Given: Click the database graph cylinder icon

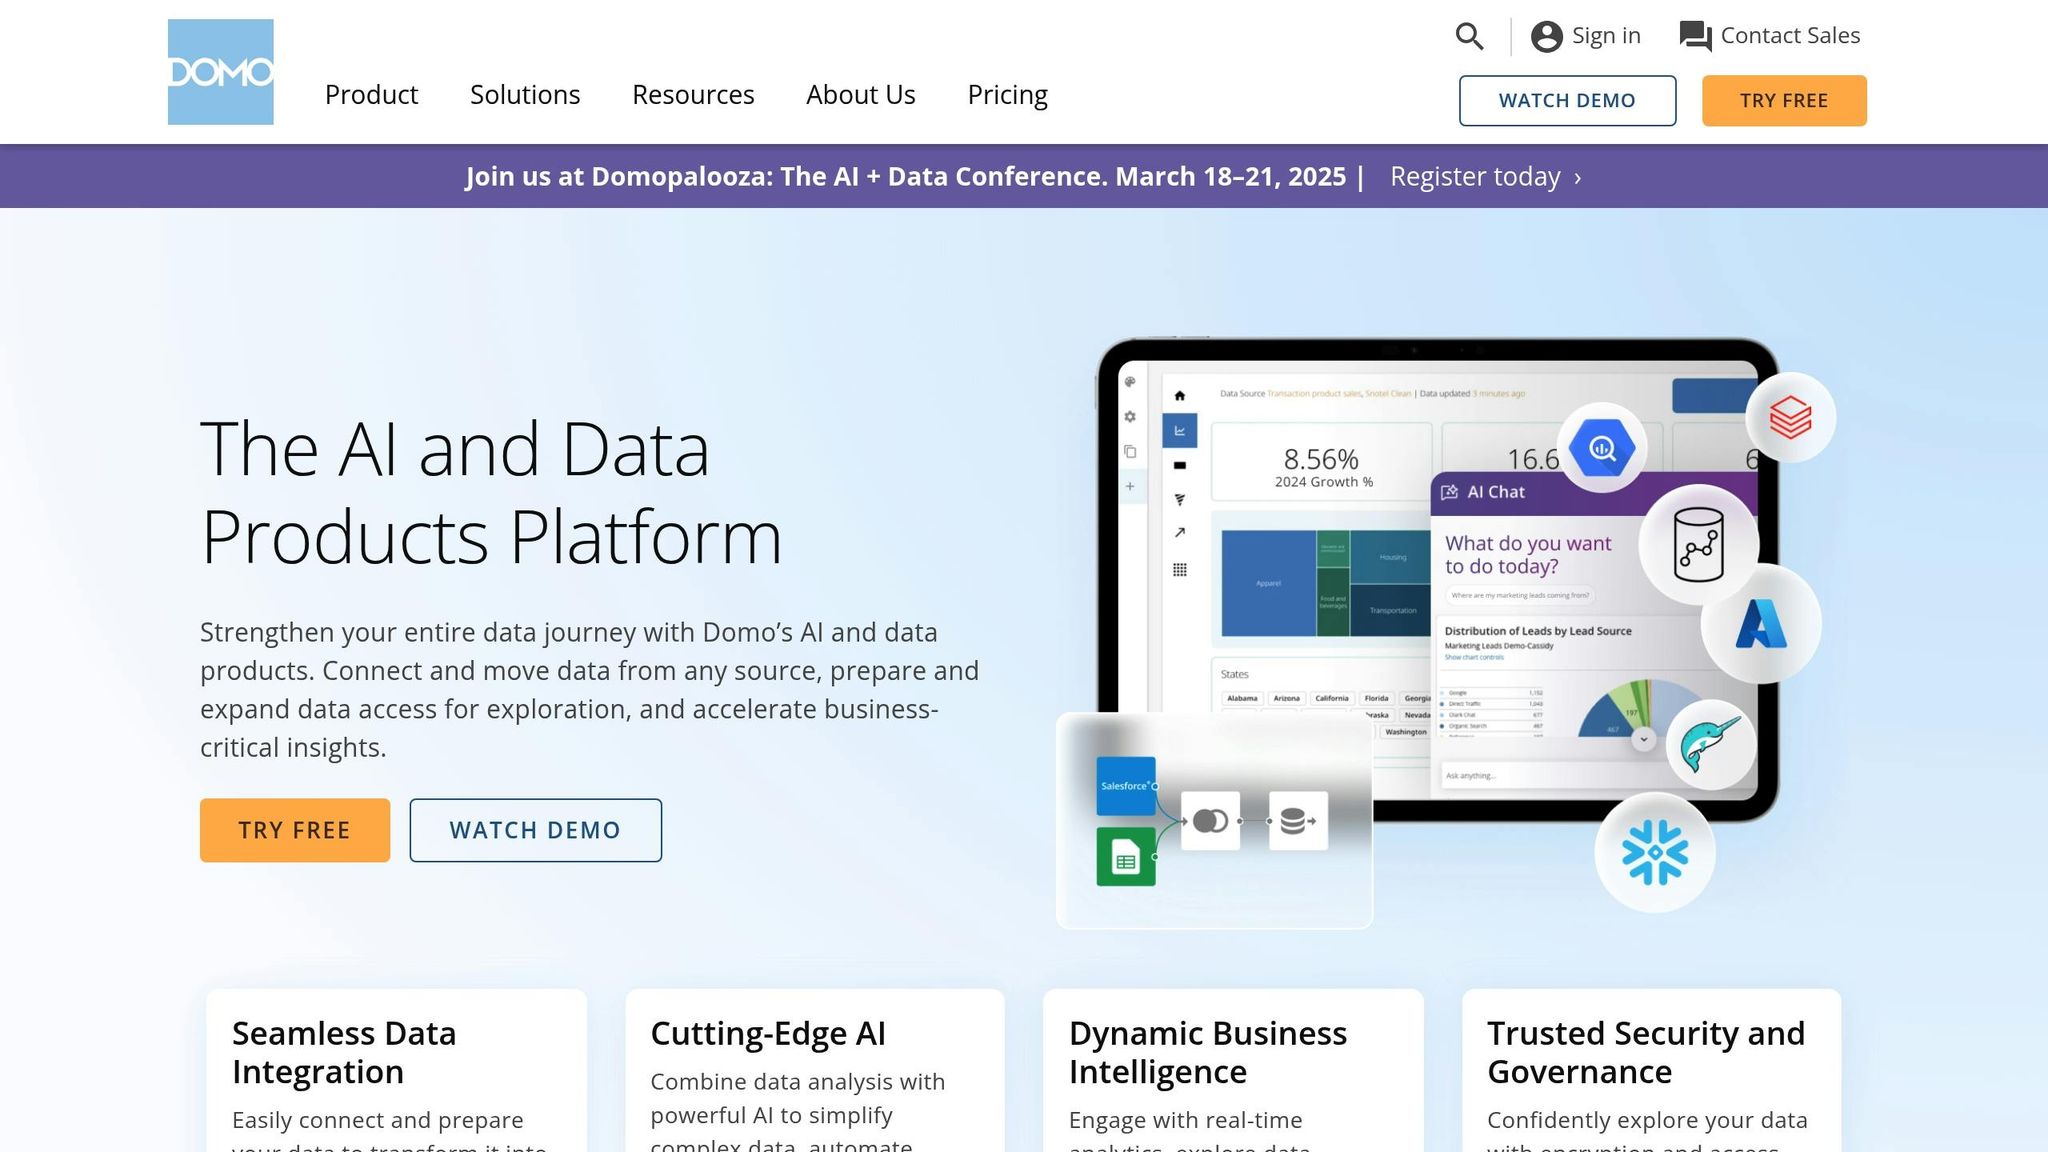Looking at the screenshot, I should [x=1699, y=545].
